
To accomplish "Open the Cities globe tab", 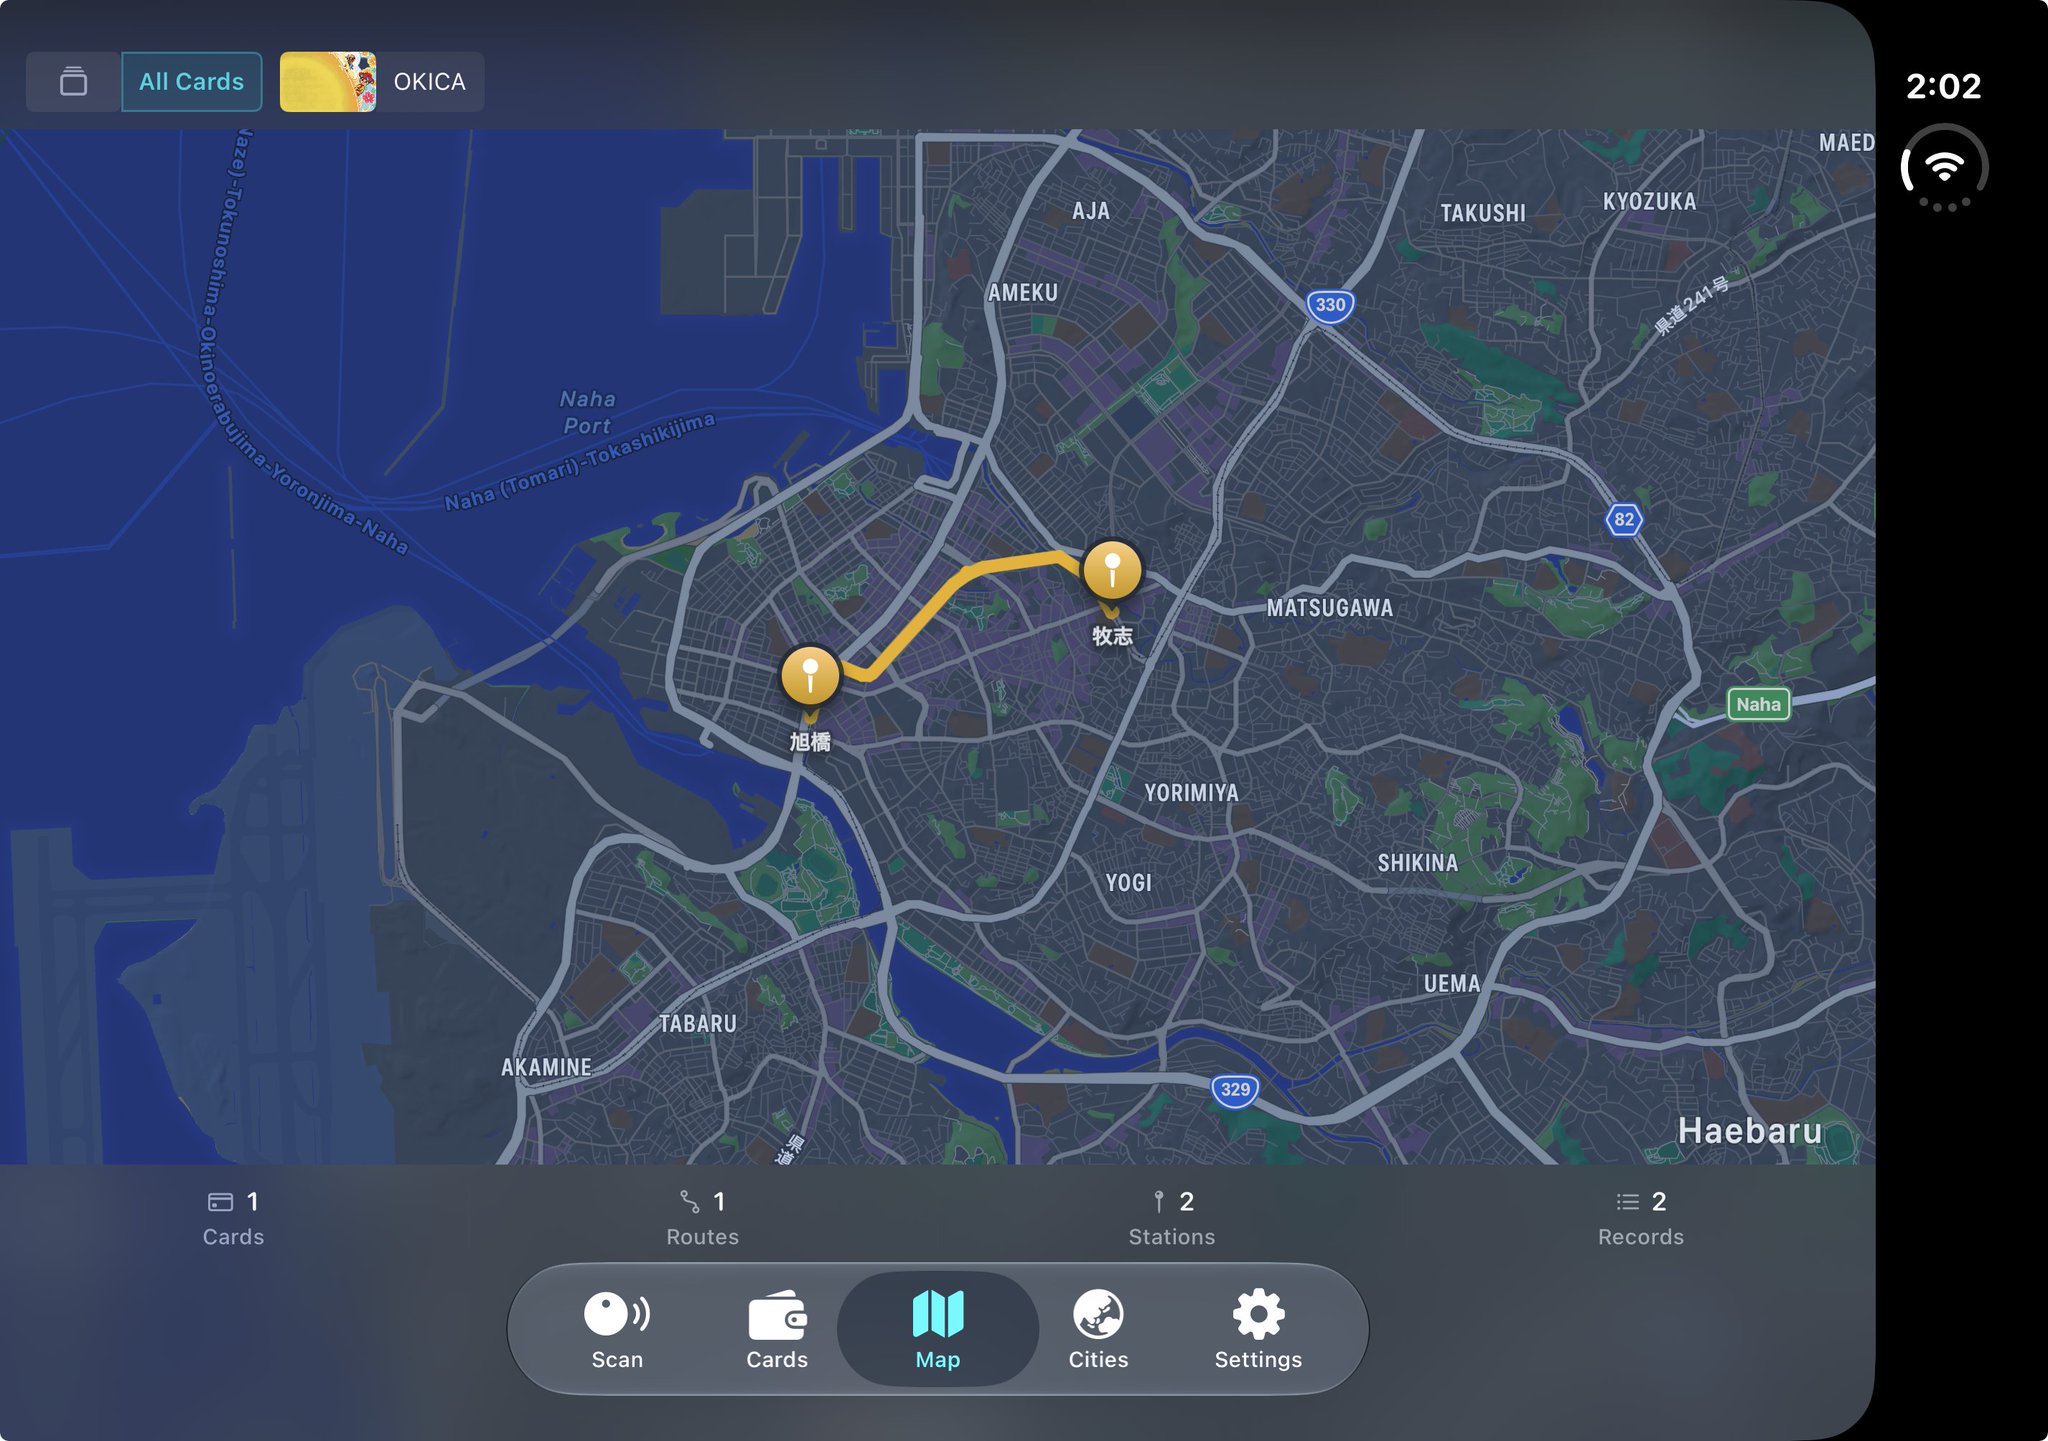I will point(1098,1330).
